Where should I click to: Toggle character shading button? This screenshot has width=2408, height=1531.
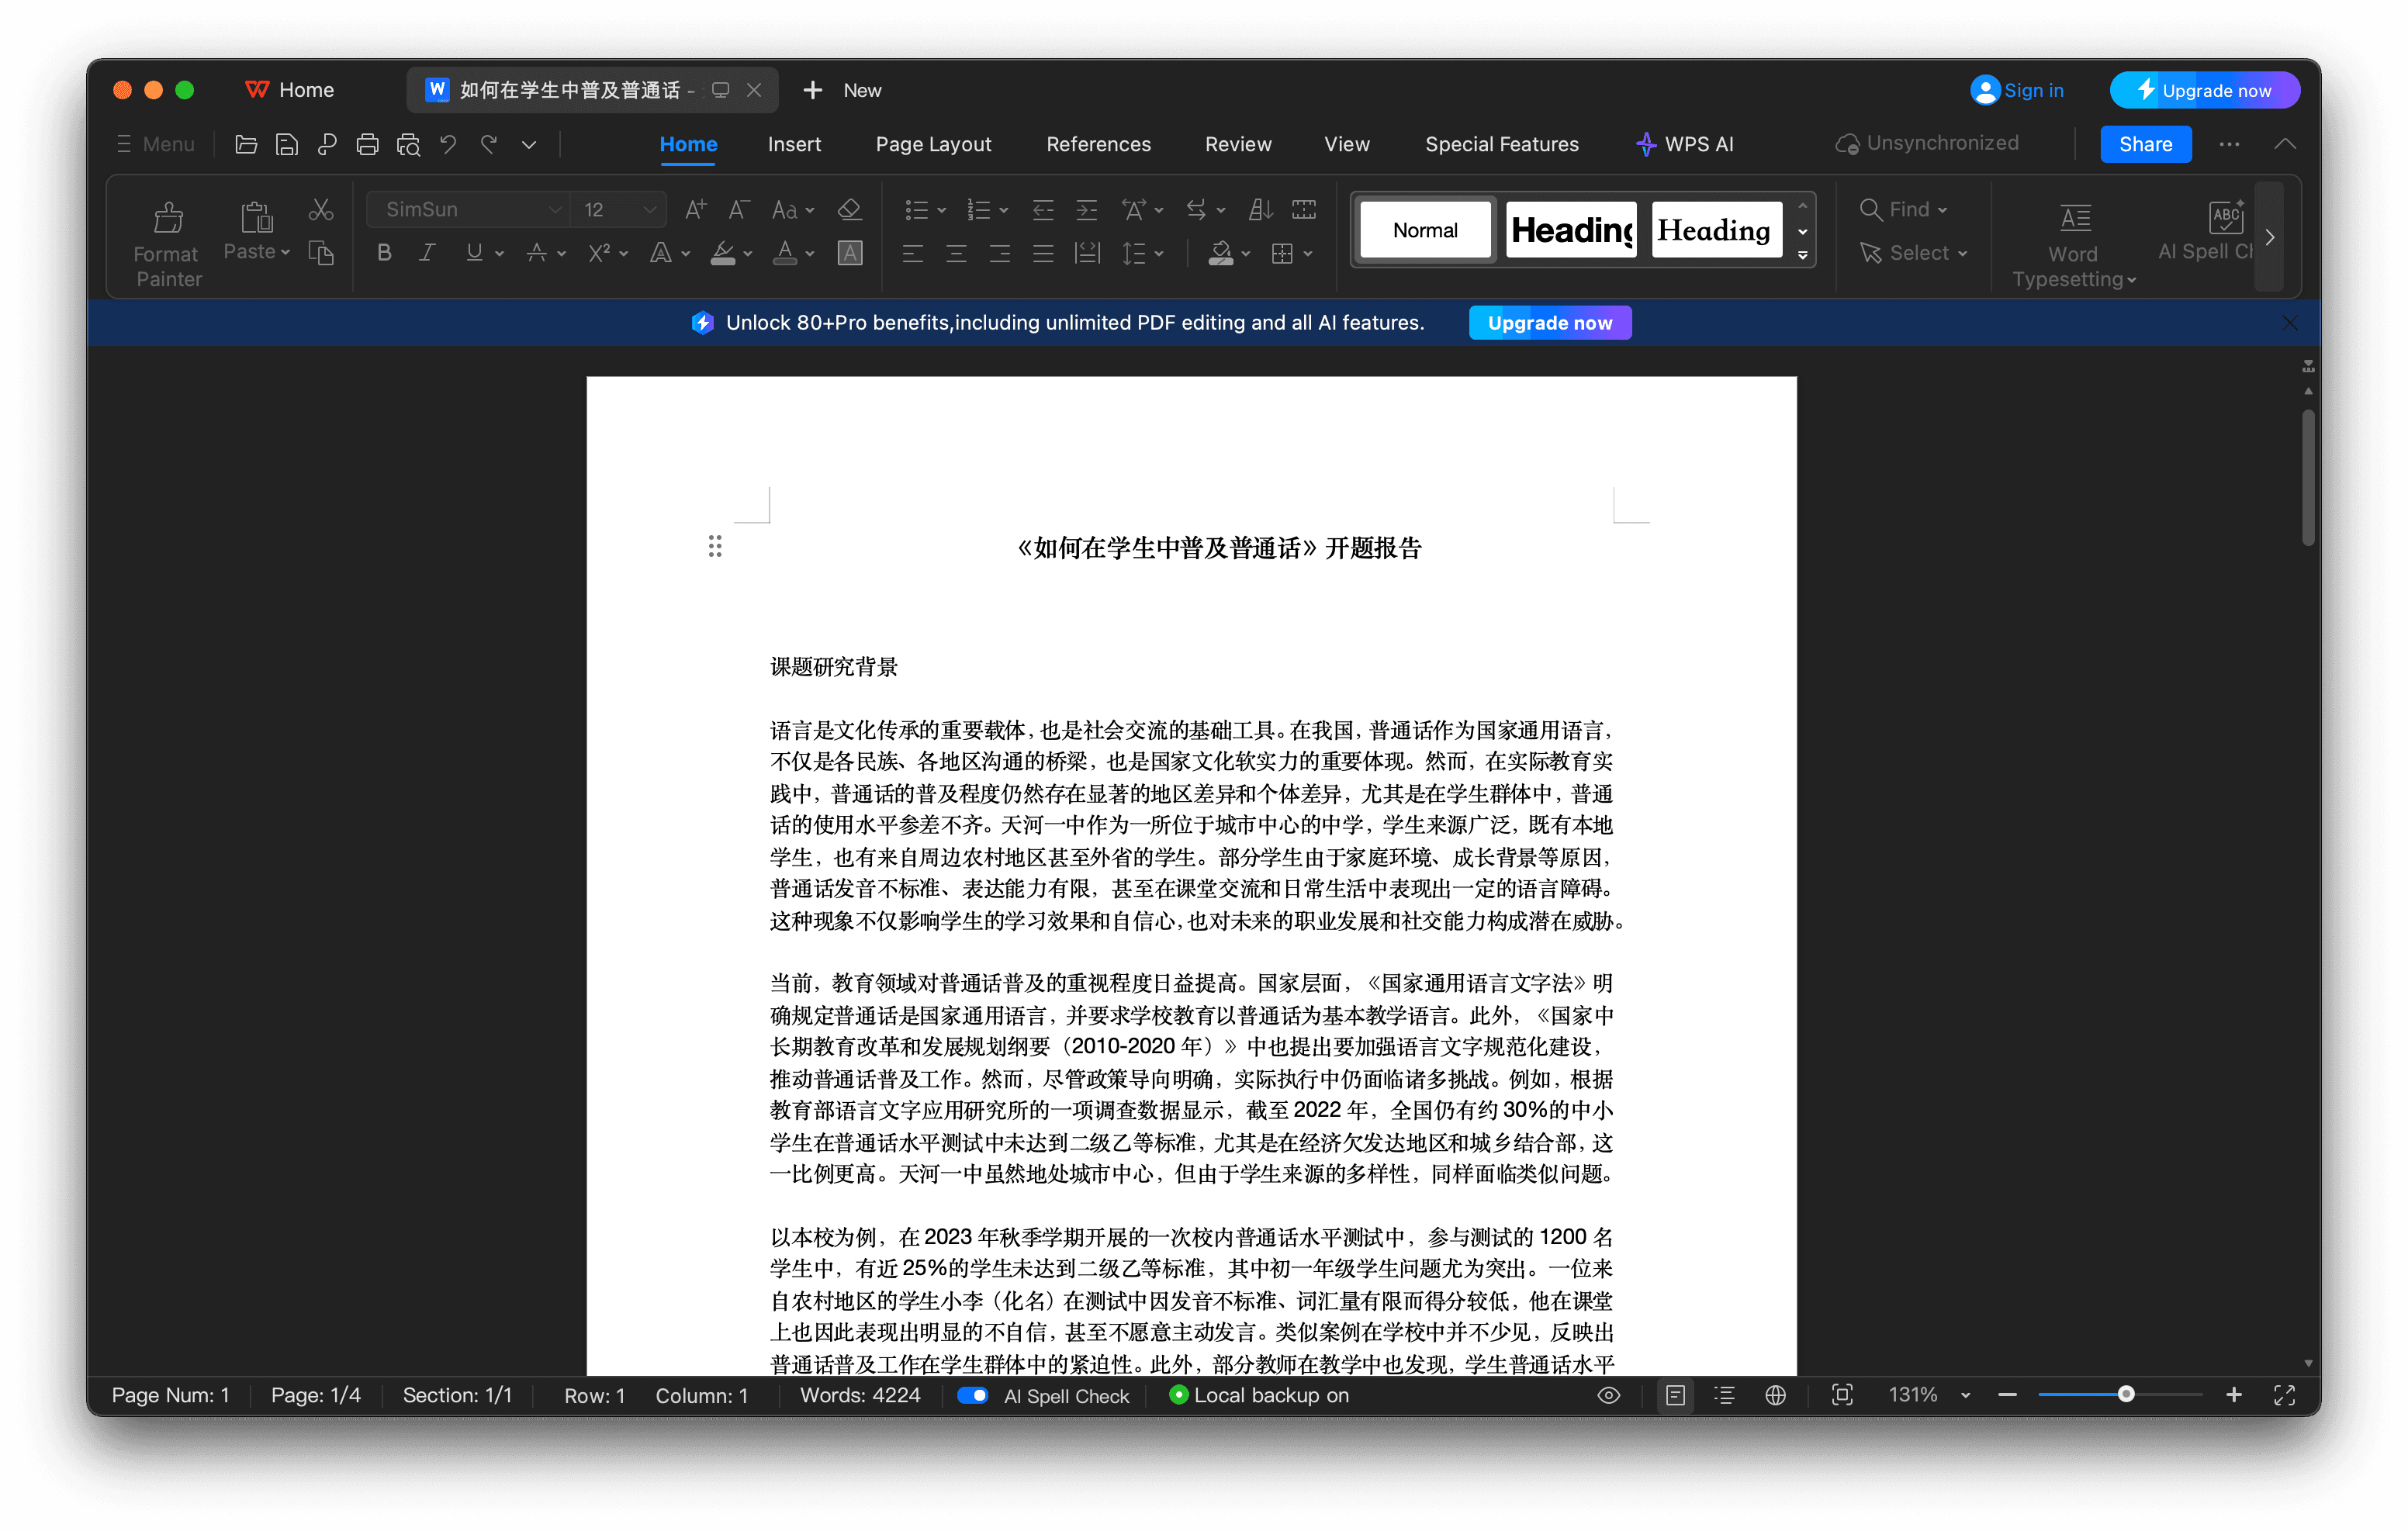pos(849,253)
